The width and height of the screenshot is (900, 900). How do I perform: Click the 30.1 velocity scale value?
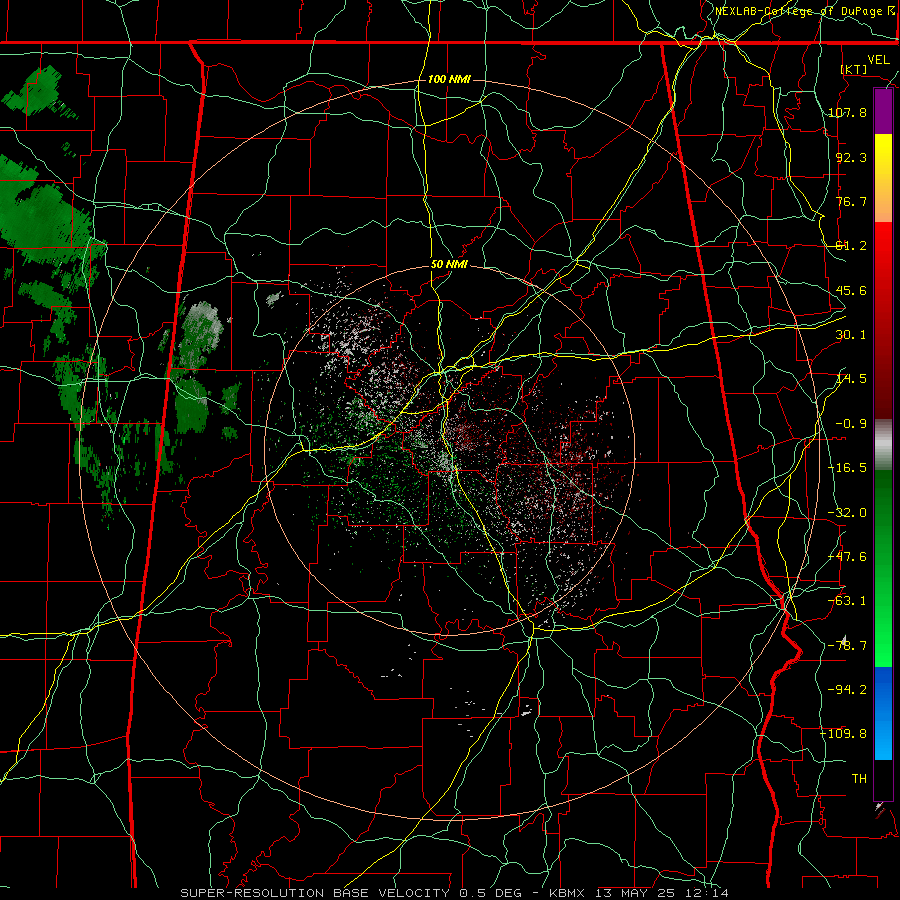coord(851,335)
